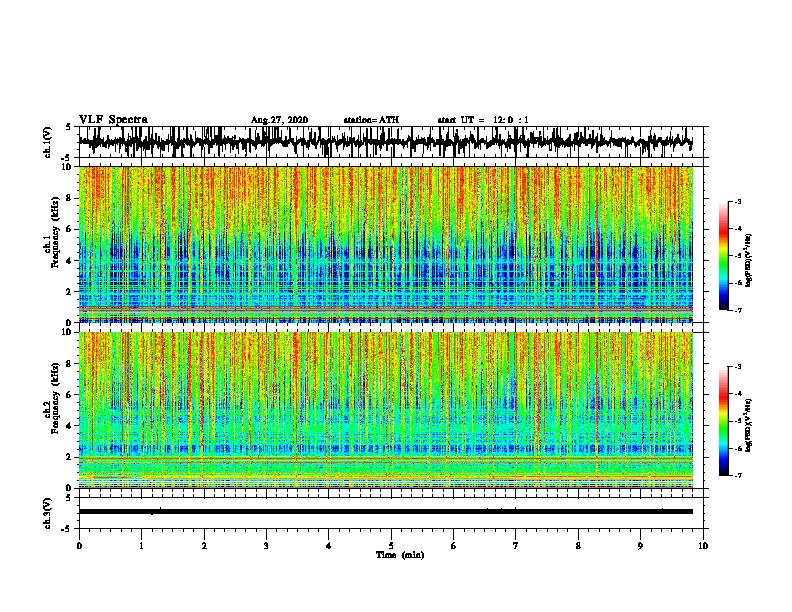Click the time axis tick label 7
This screenshot has width=792, height=612.
tap(516, 546)
